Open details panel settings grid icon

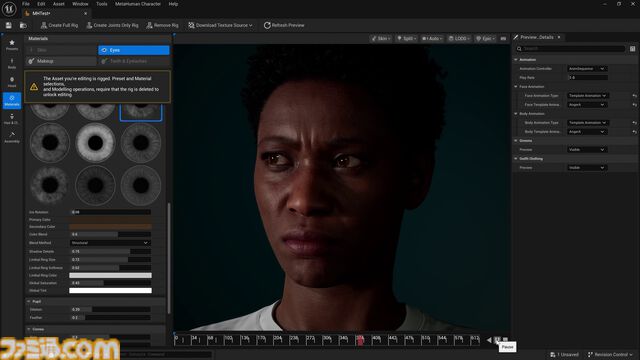pos(632,49)
